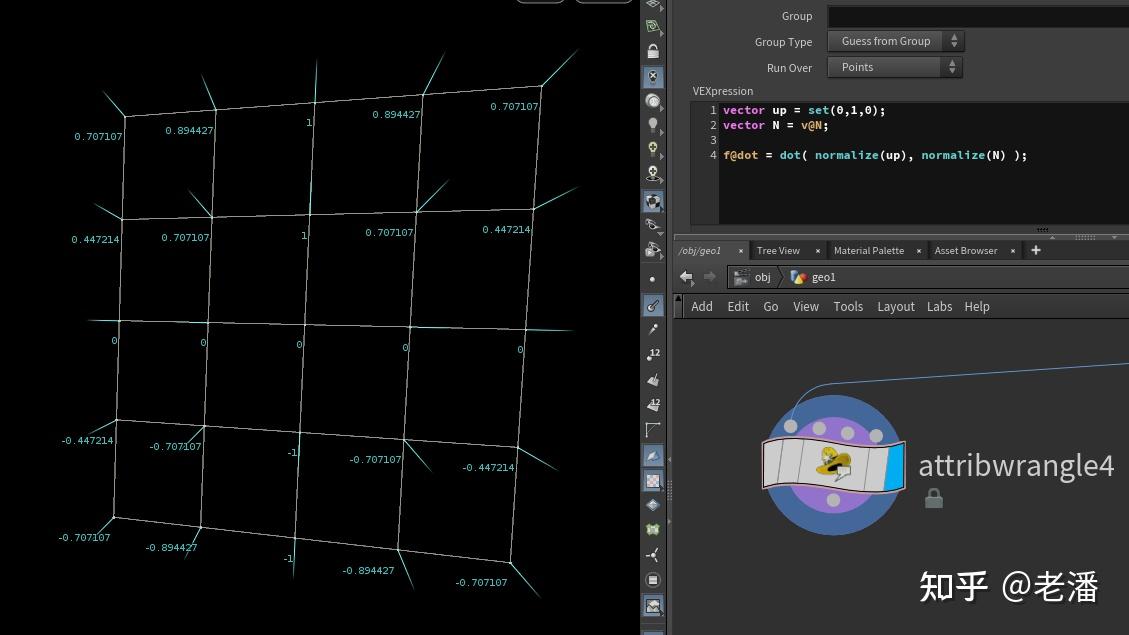Toggle the attribwrangle4 node display flag
The height and width of the screenshot is (635, 1129).
(894, 467)
